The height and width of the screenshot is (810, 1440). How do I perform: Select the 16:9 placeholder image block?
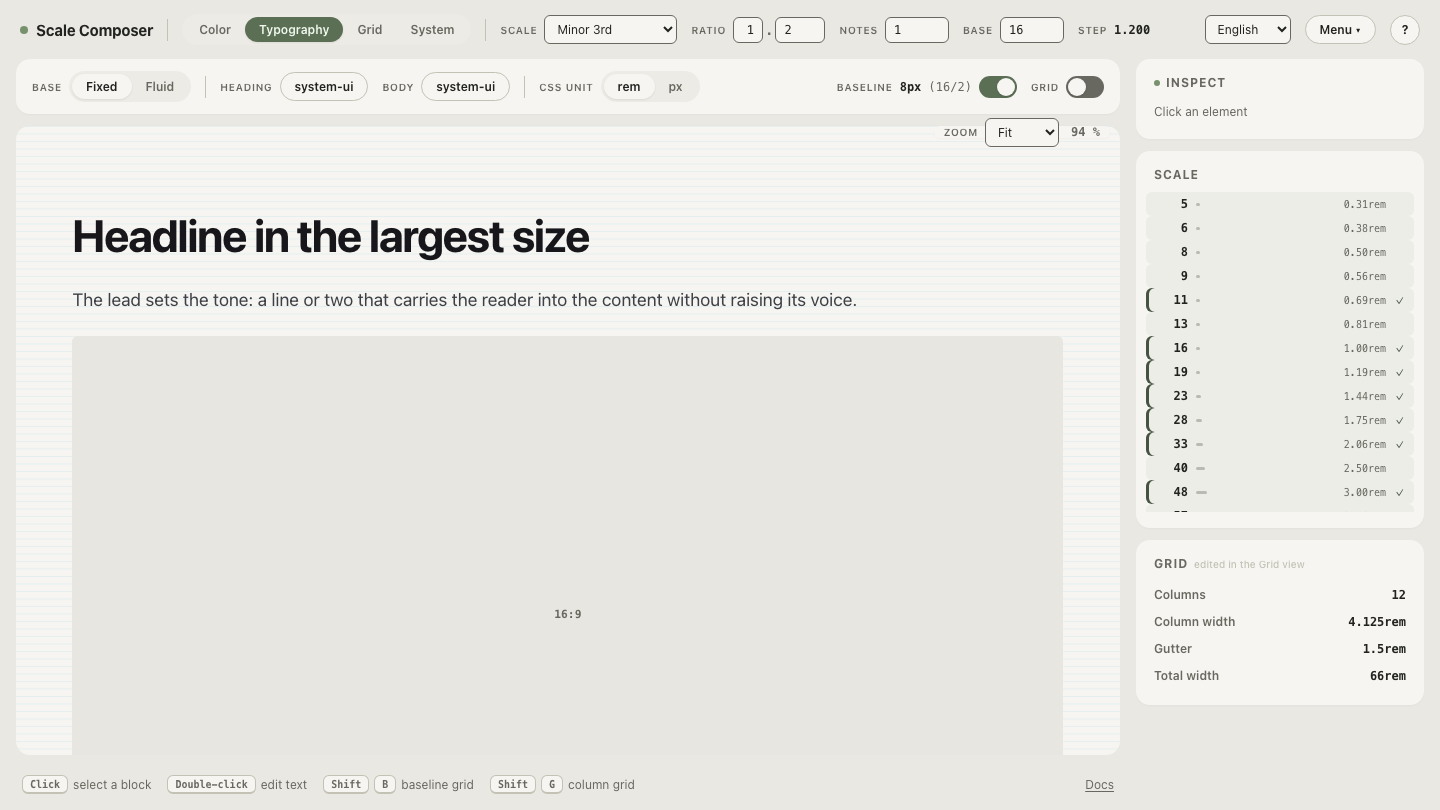[567, 546]
